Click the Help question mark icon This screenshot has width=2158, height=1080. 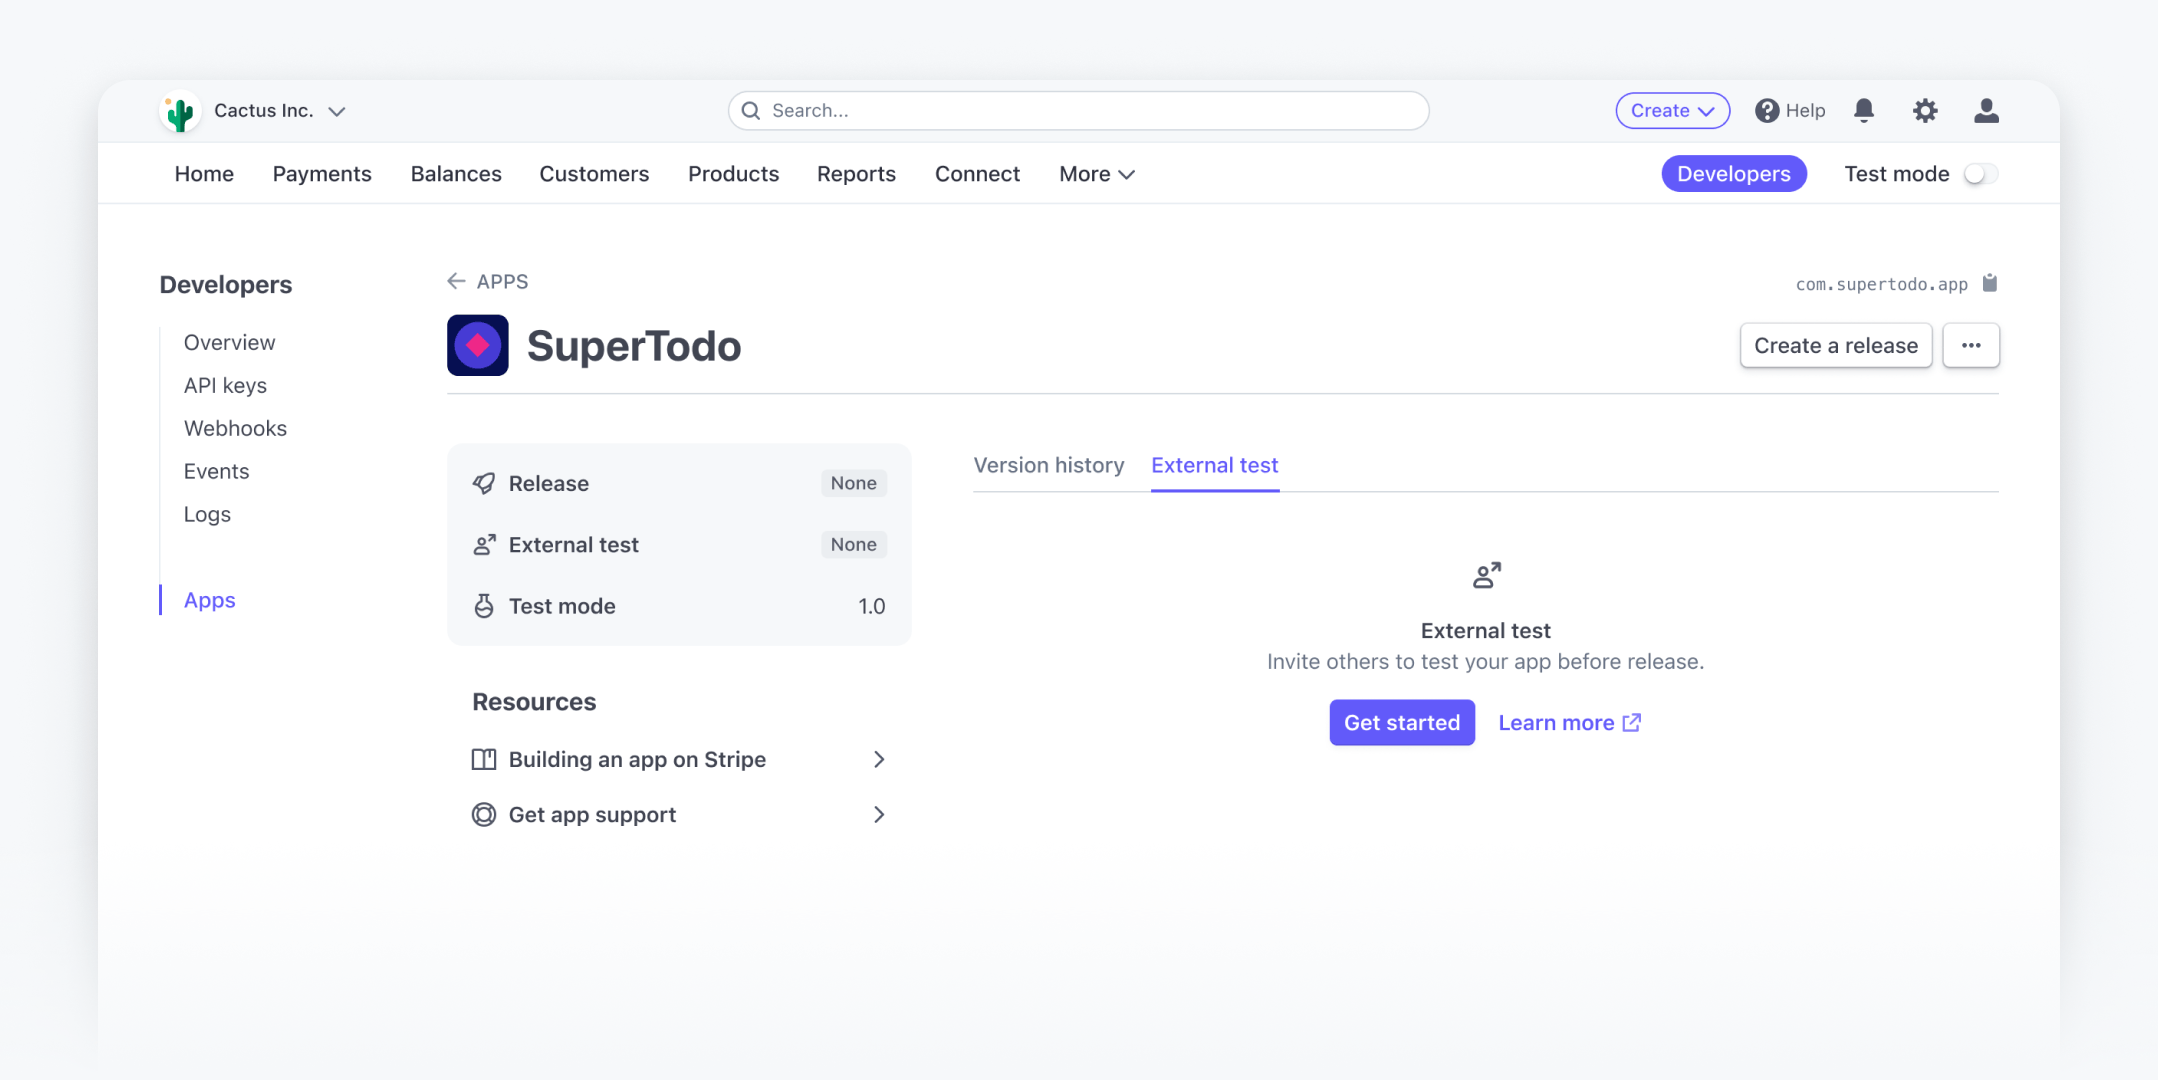(1767, 111)
